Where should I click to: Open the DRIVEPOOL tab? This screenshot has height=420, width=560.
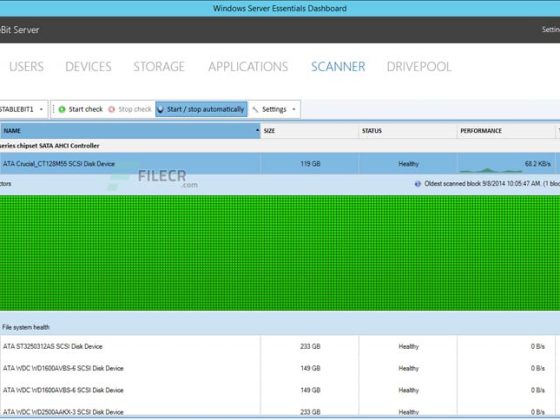coord(419,66)
